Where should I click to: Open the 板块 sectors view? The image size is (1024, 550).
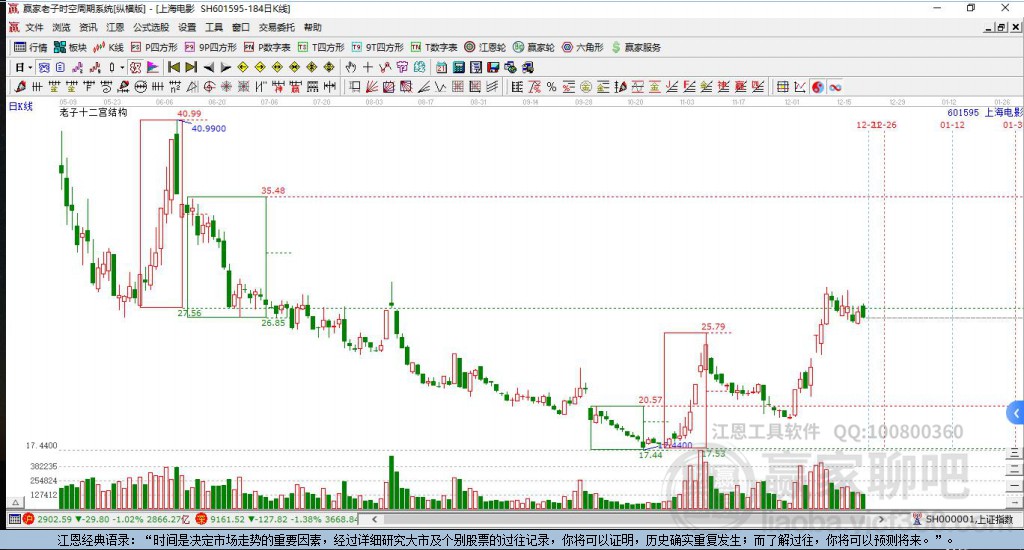tap(70, 47)
